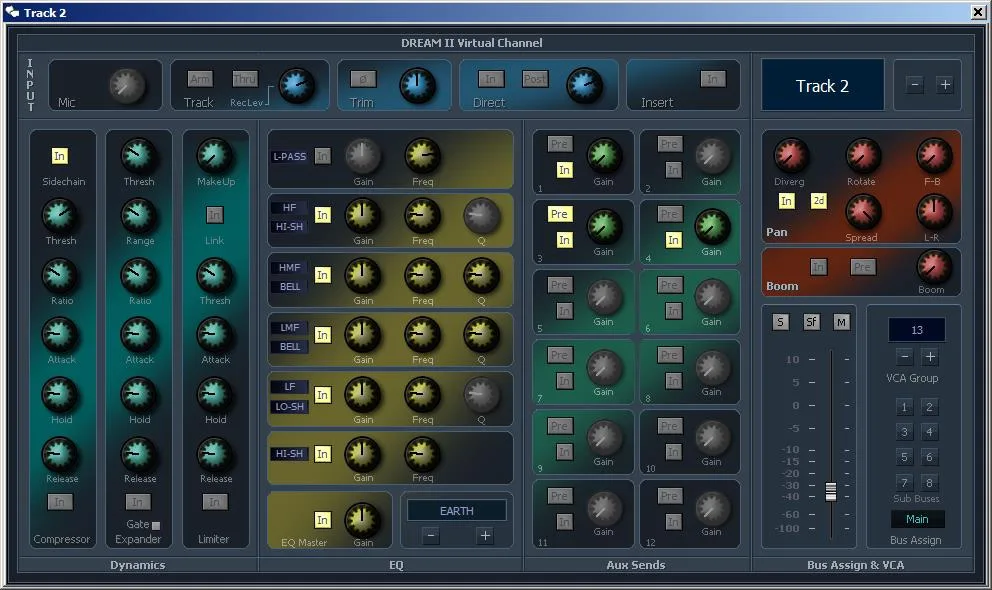The image size is (992, 590).
Task: Click the channel fader handle
Action: pyautogui.click(x=831, y=491)
